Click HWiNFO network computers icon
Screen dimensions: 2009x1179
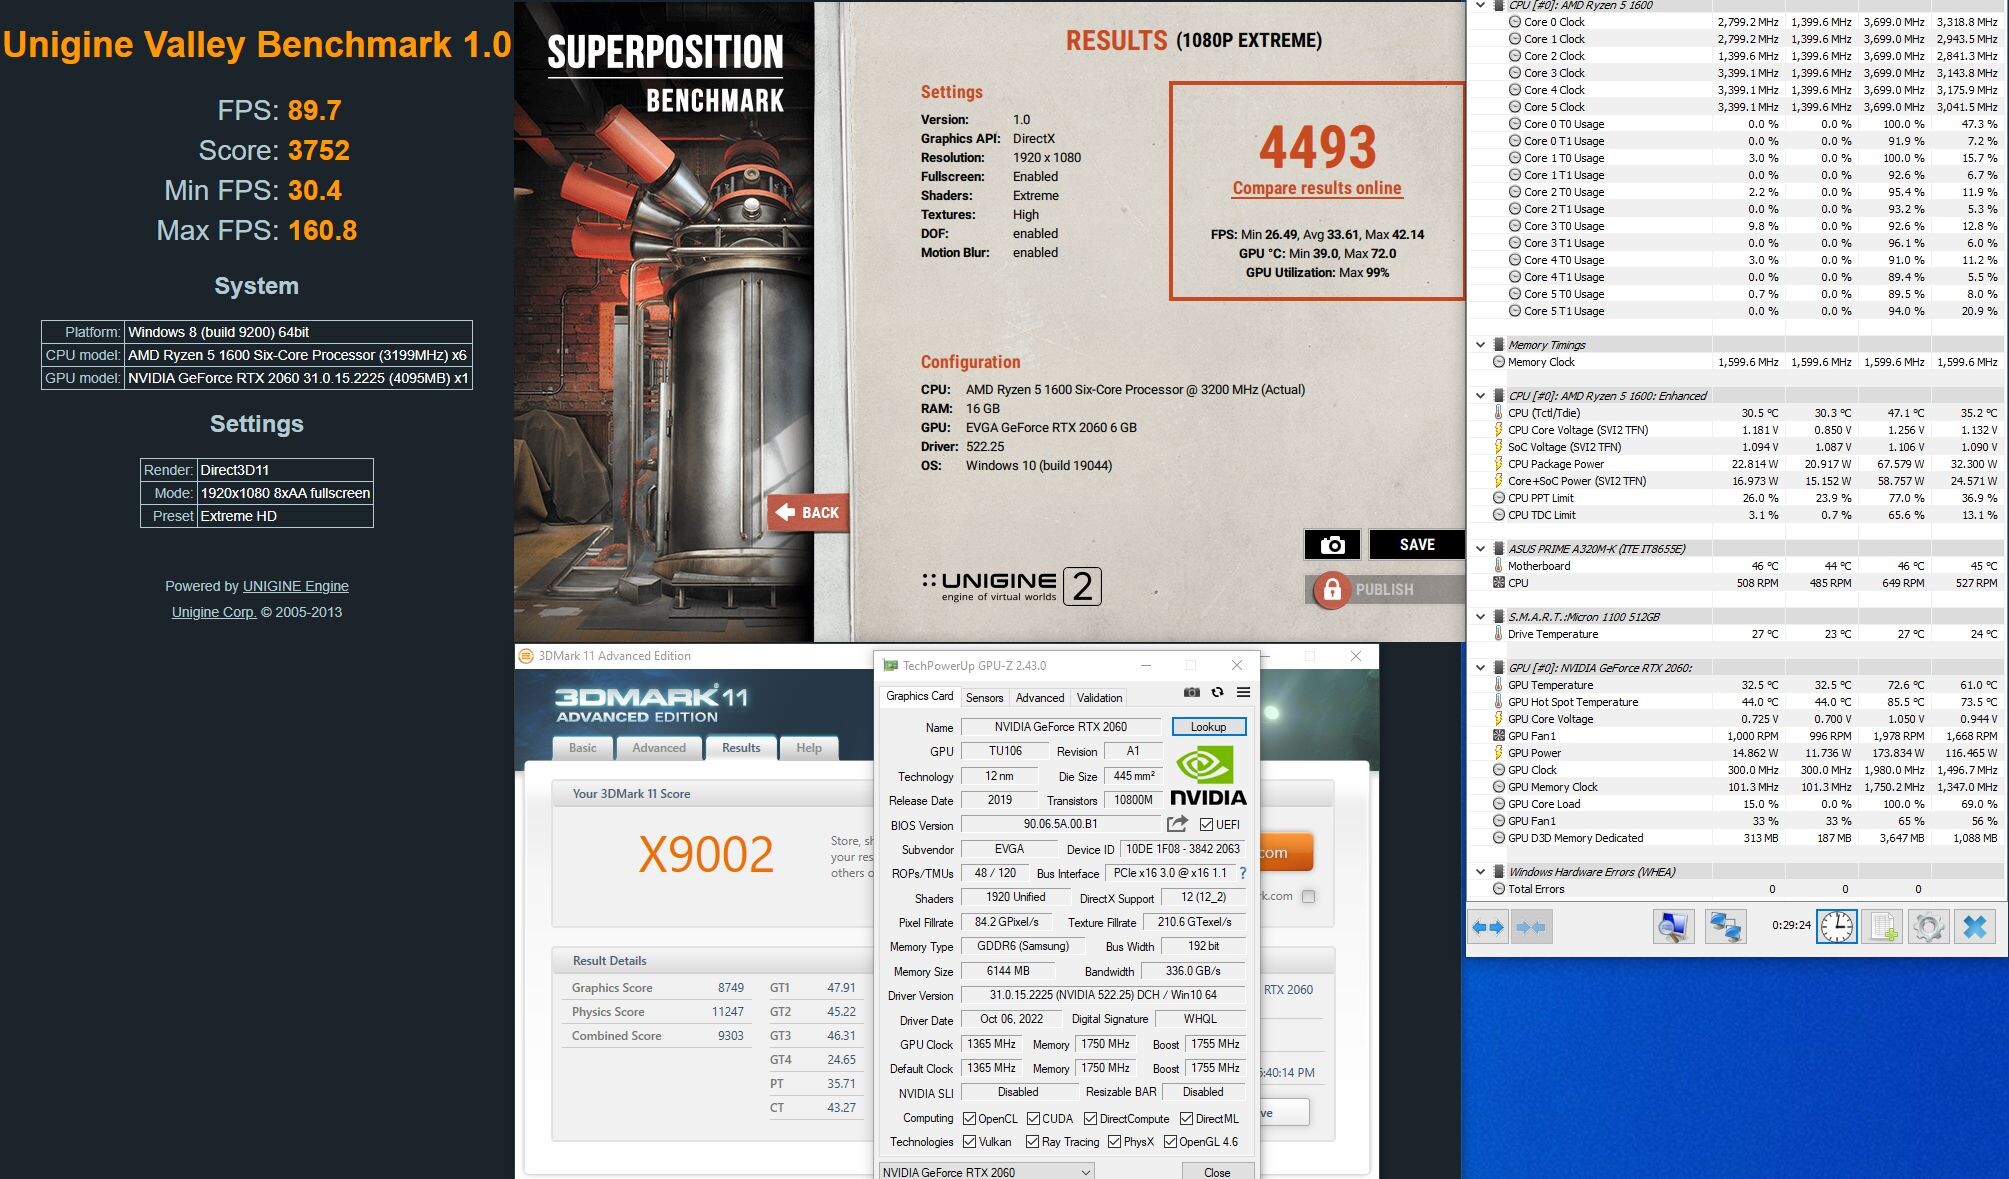pos(1726,927)
